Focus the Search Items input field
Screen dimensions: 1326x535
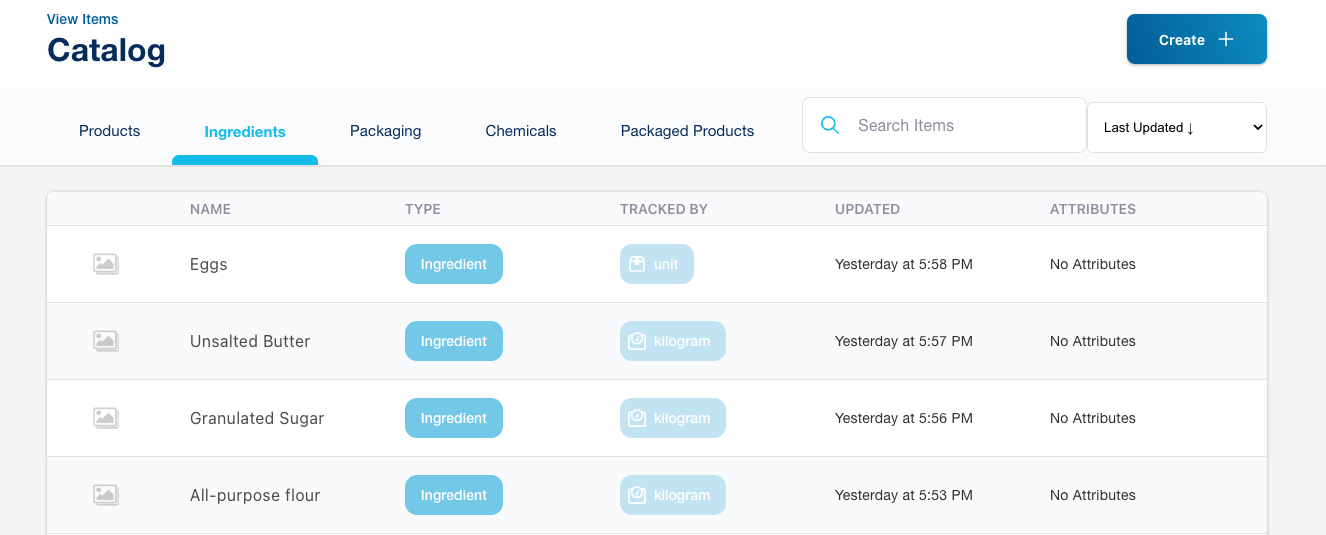(x=960, y=125)
